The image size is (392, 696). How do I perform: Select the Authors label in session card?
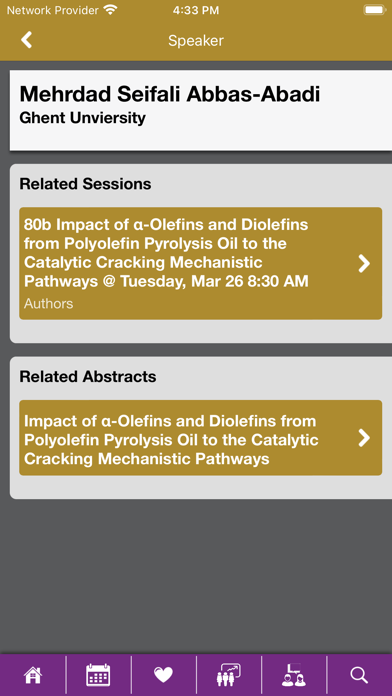[x=48, y=304]
